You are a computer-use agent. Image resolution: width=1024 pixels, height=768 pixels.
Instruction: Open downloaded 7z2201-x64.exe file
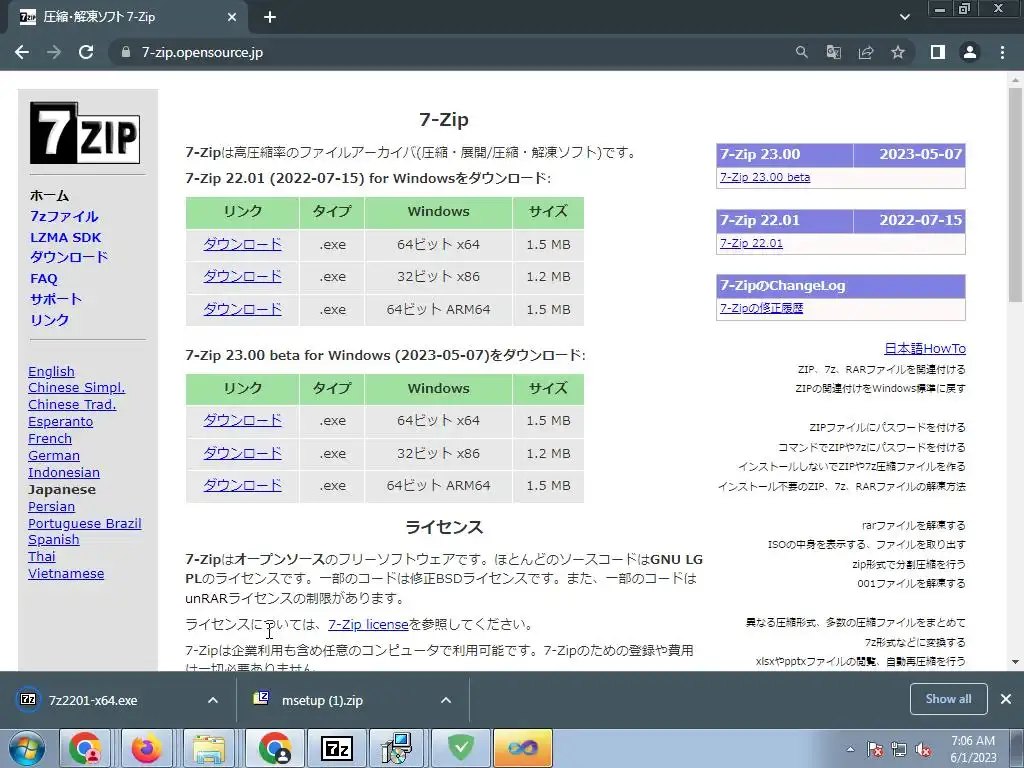point(93,700)
